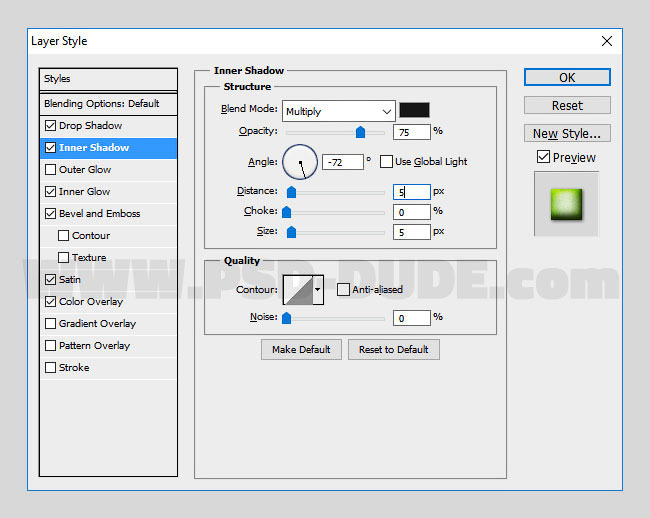Uncheck the Inner Glow checkbox

coord(51,191)
